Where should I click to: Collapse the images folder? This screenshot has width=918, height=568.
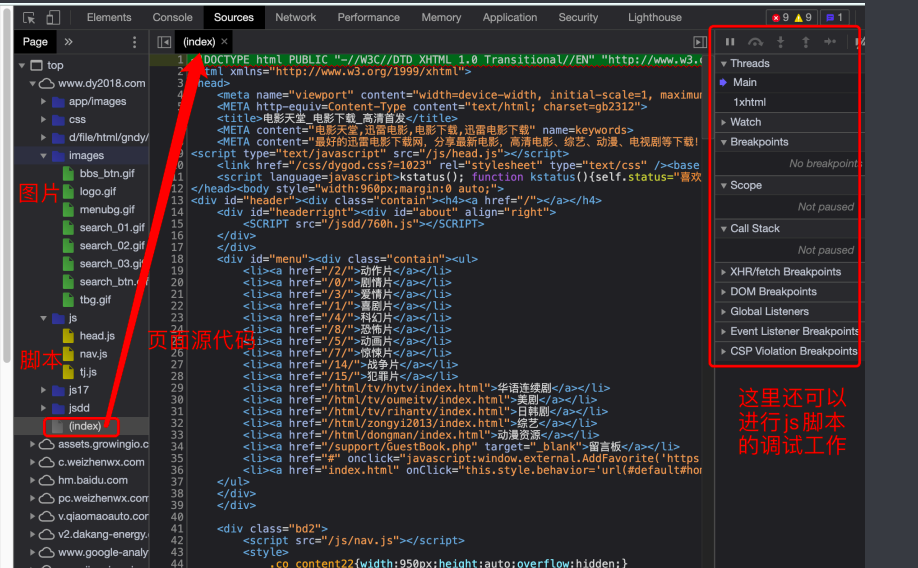(x=43, y=156)
